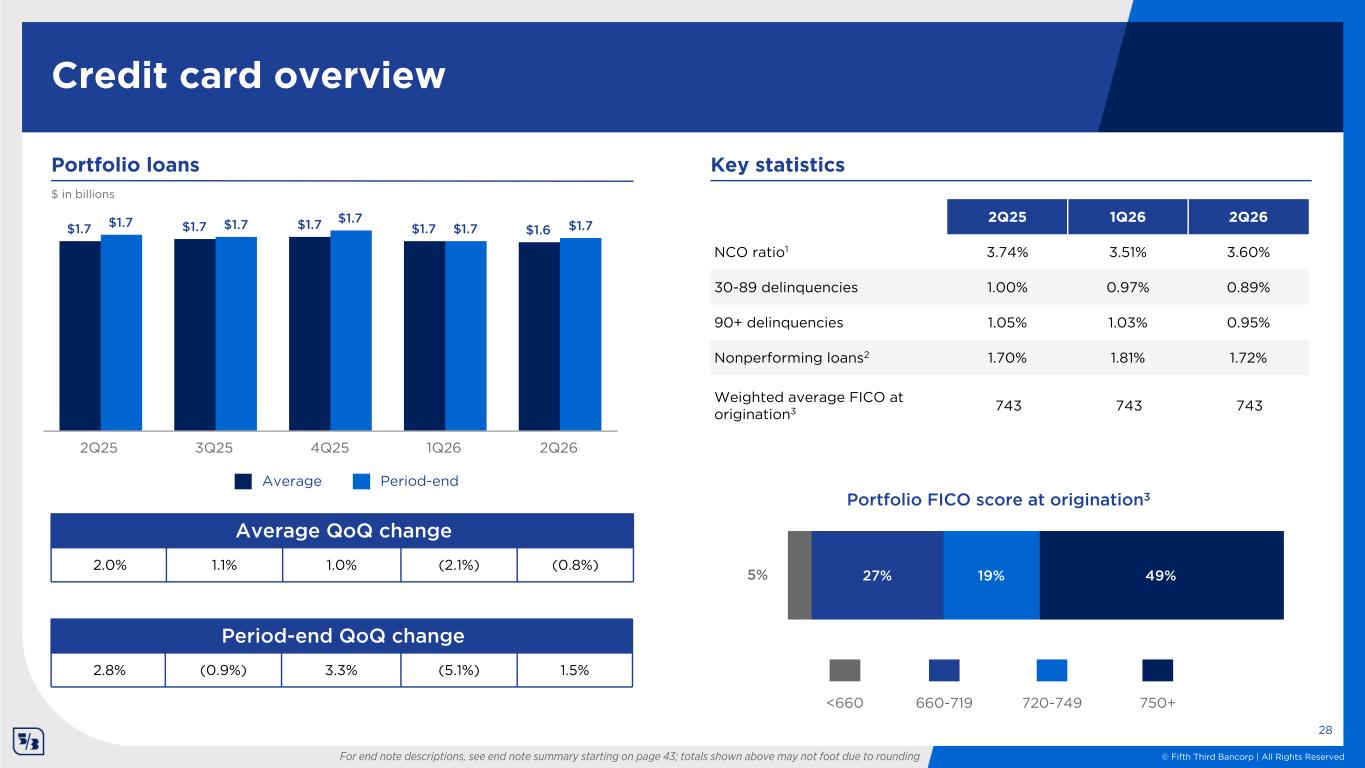
Task: Click the Average QoQ change header
Action: tap(343, 530)
